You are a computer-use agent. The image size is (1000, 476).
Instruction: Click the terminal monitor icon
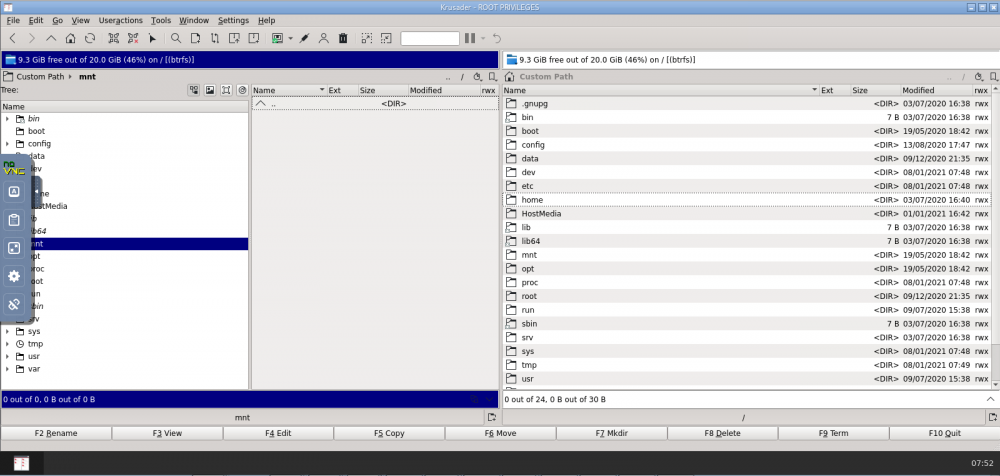277,38
